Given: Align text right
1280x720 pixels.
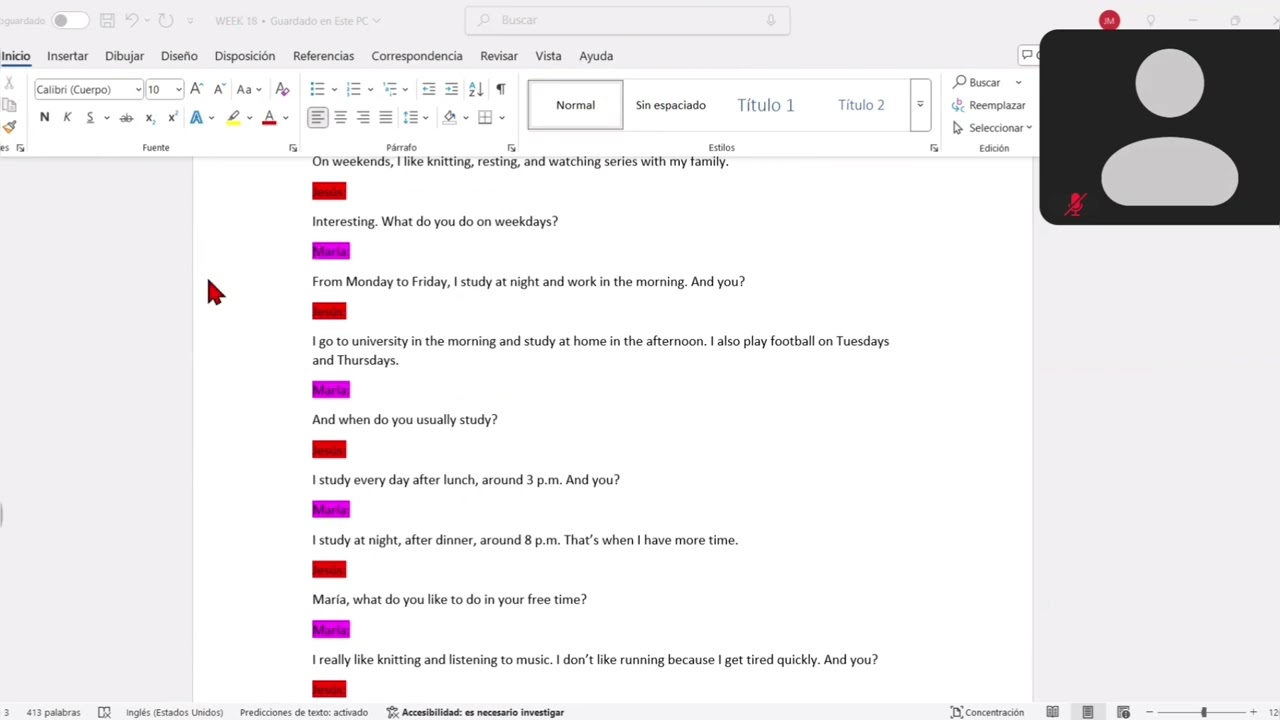Looking at the screenshot, I should click(363, 117).
